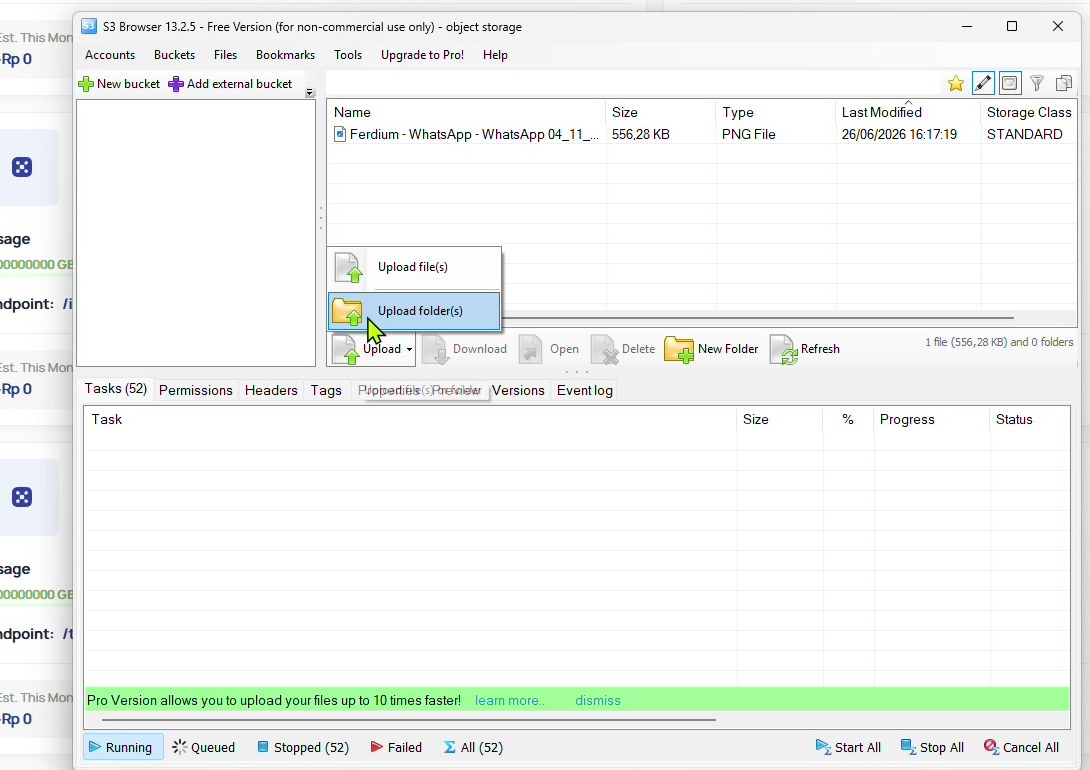Switch to the Versions tab
The height and width of the screenshot is (770, 1090).
pyautogui.click(x=518, y=391)
